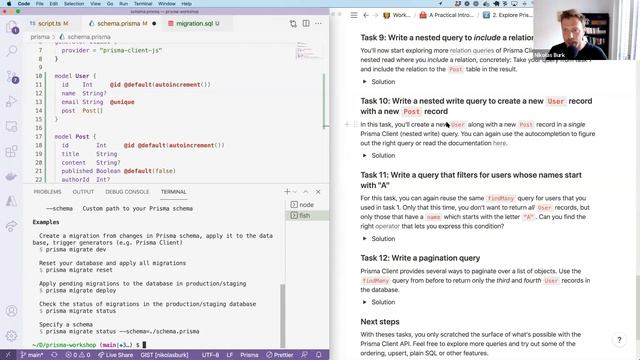The width and height of the screenshot is (640, 360).
Task: Show errors and warnings count
Action: tap(78, 355)
